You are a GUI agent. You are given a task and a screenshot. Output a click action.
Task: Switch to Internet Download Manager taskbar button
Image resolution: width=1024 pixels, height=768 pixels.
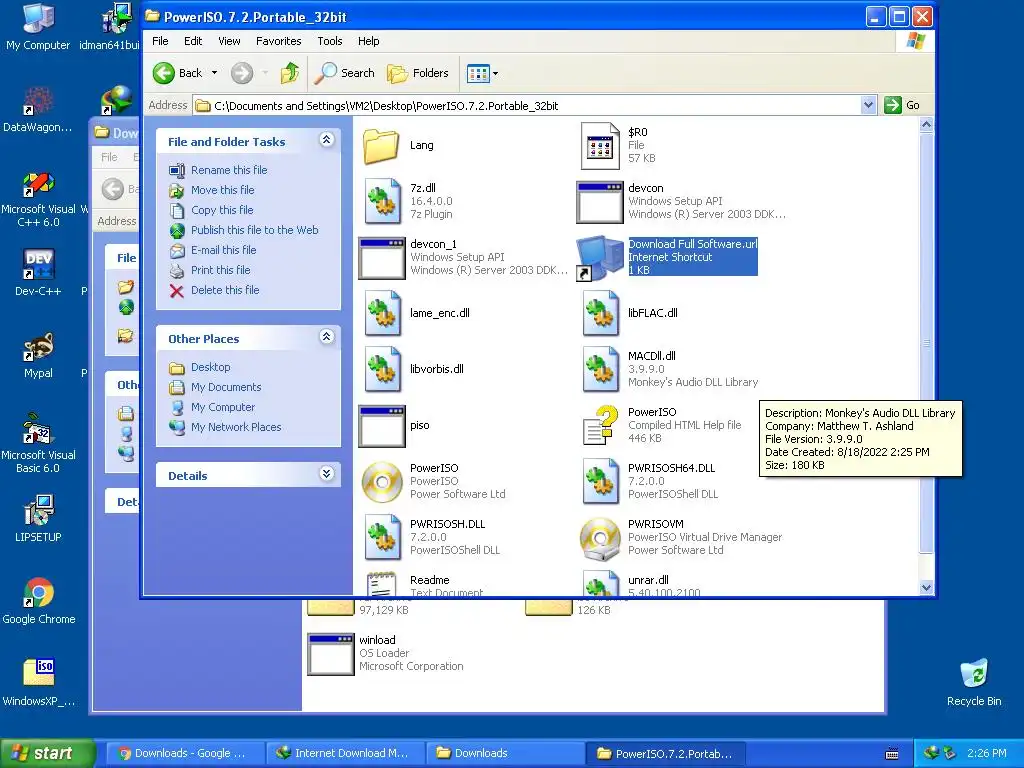343,754
